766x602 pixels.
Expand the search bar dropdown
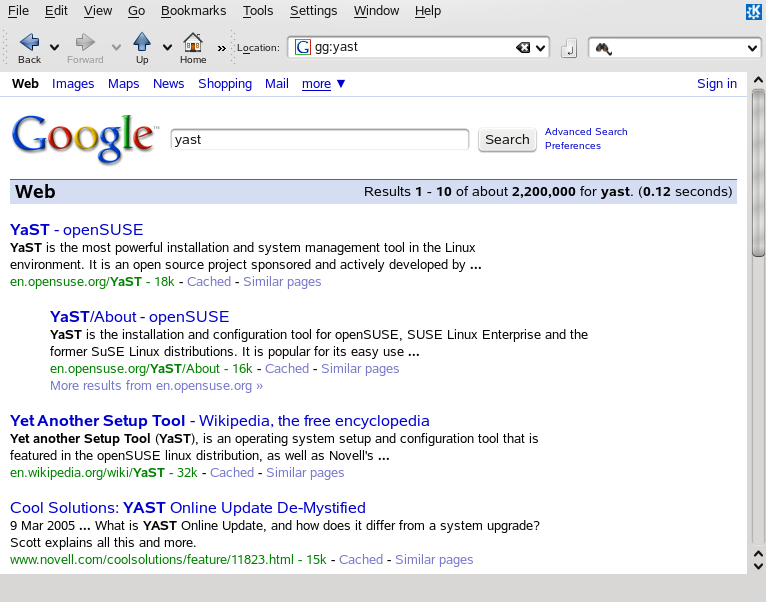pos(752,48)
